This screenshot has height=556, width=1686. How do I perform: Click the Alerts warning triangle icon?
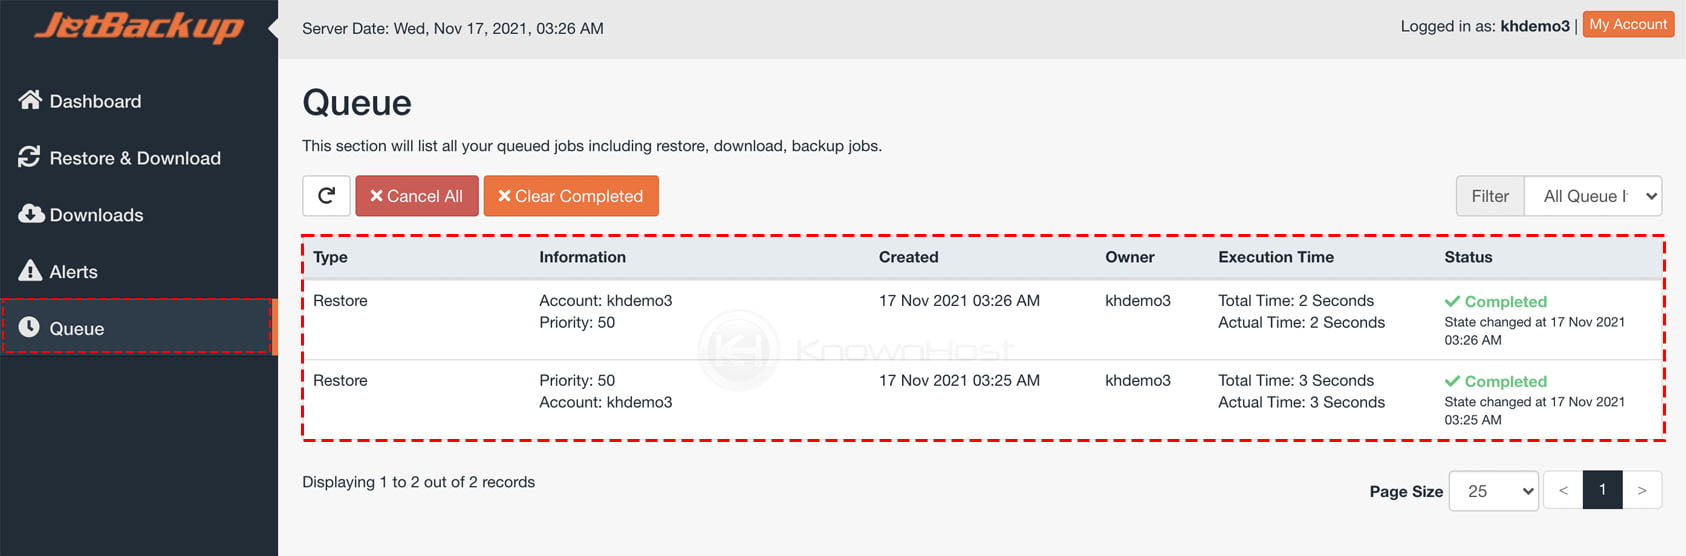coord(30,271)
